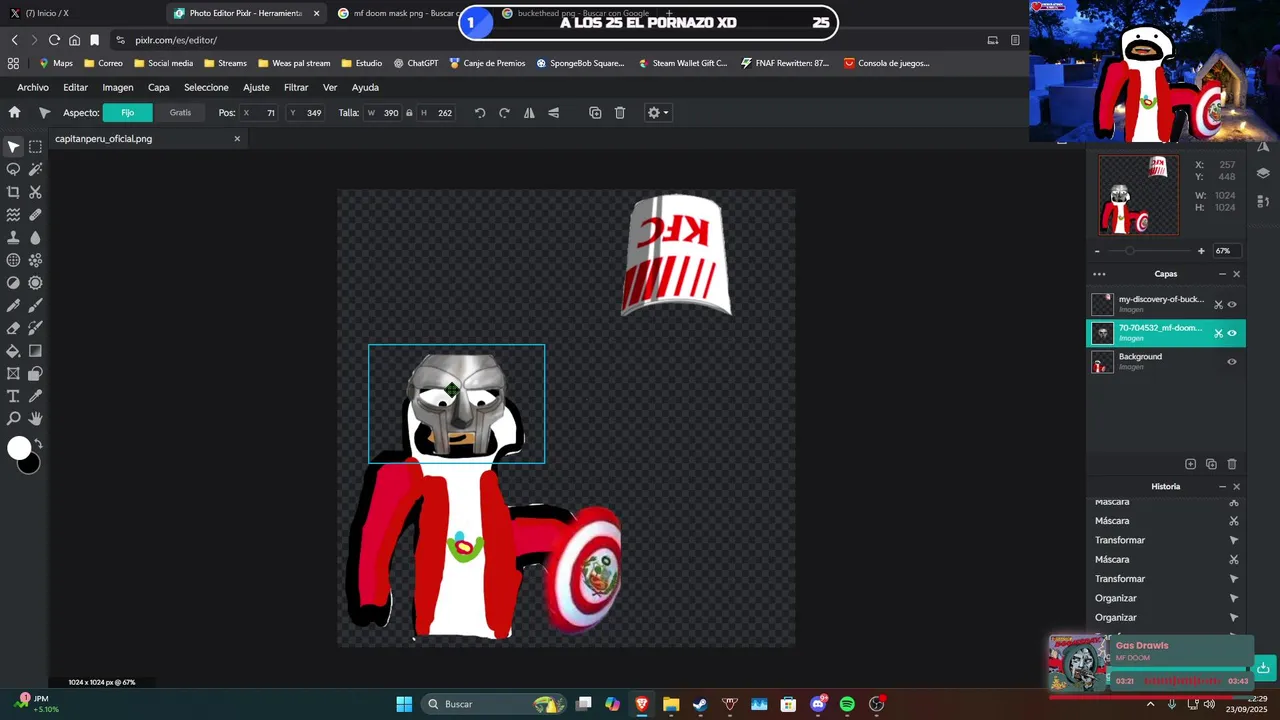Select the Heal bandage tool

pyautogui.click(x=35, y=215)
